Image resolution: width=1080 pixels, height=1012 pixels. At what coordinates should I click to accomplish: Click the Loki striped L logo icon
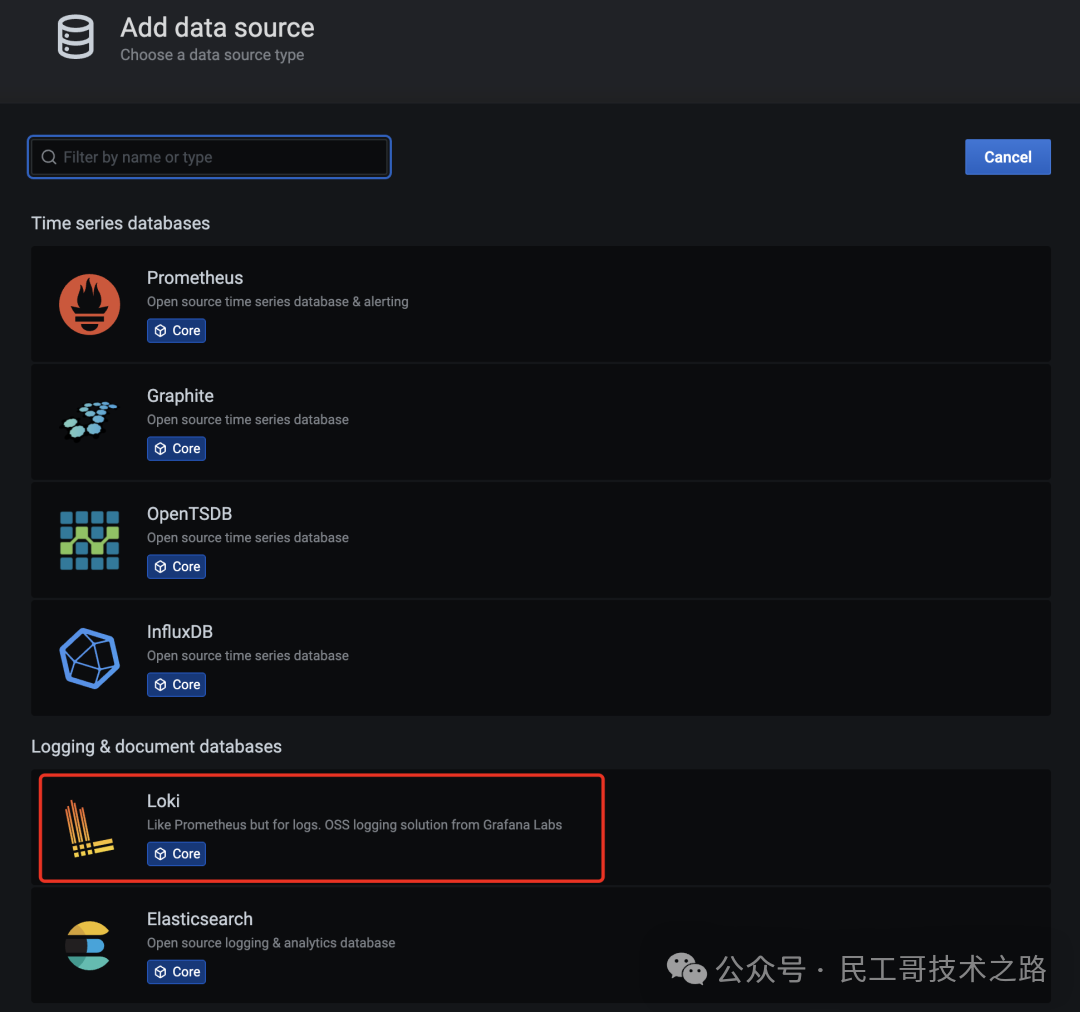(x=89, y=828)
